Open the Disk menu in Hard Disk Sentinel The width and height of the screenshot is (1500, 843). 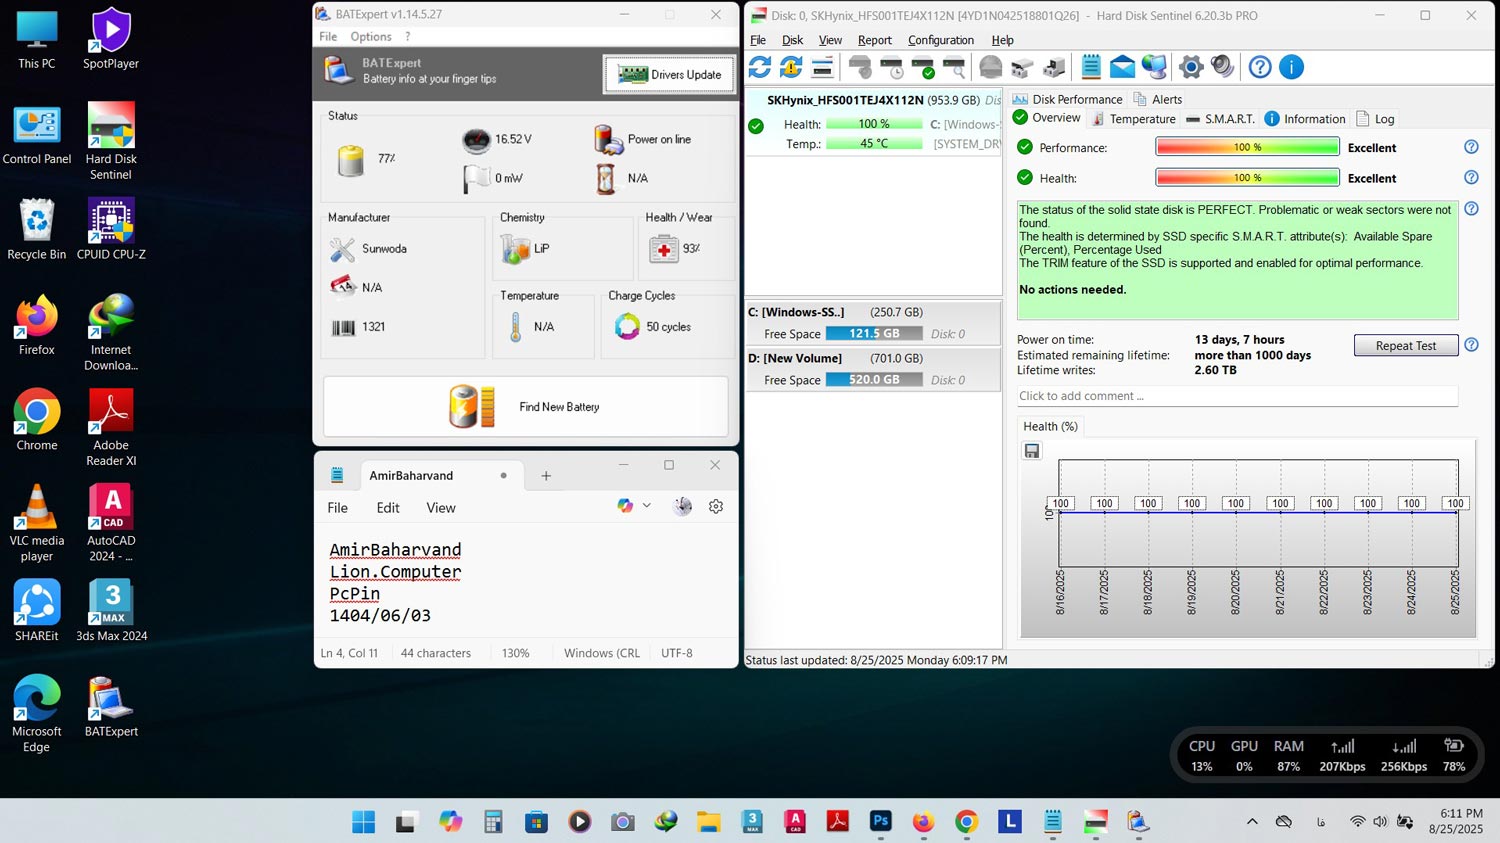(792, 40)
